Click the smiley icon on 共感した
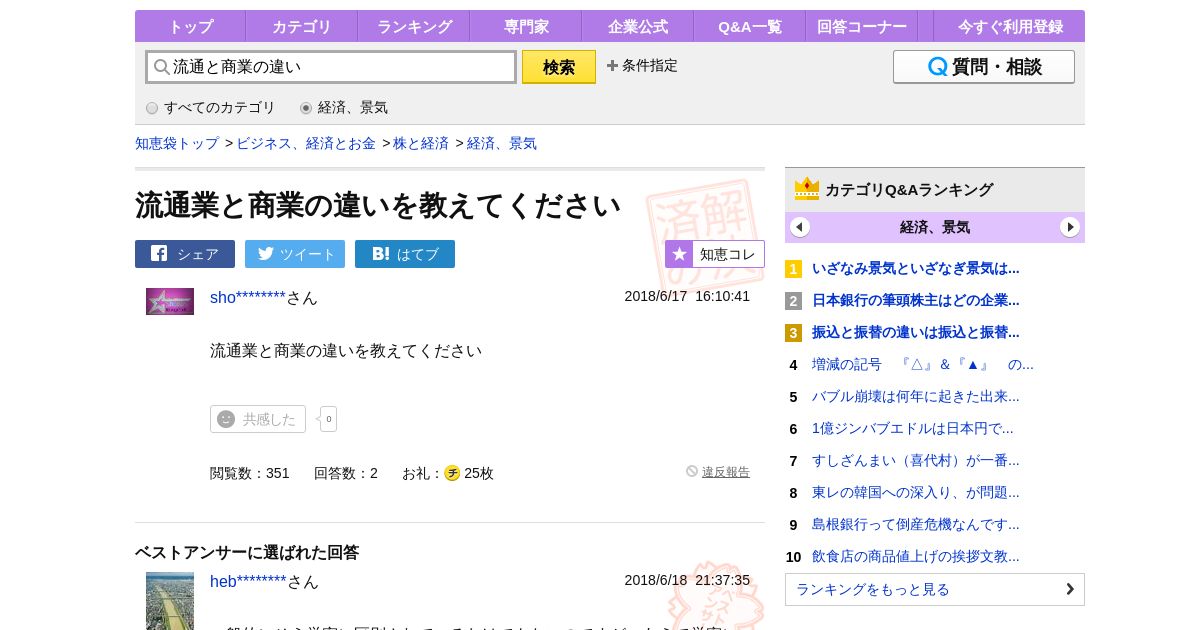Viewport: 1200px width, 630px height. click(226, 419)
